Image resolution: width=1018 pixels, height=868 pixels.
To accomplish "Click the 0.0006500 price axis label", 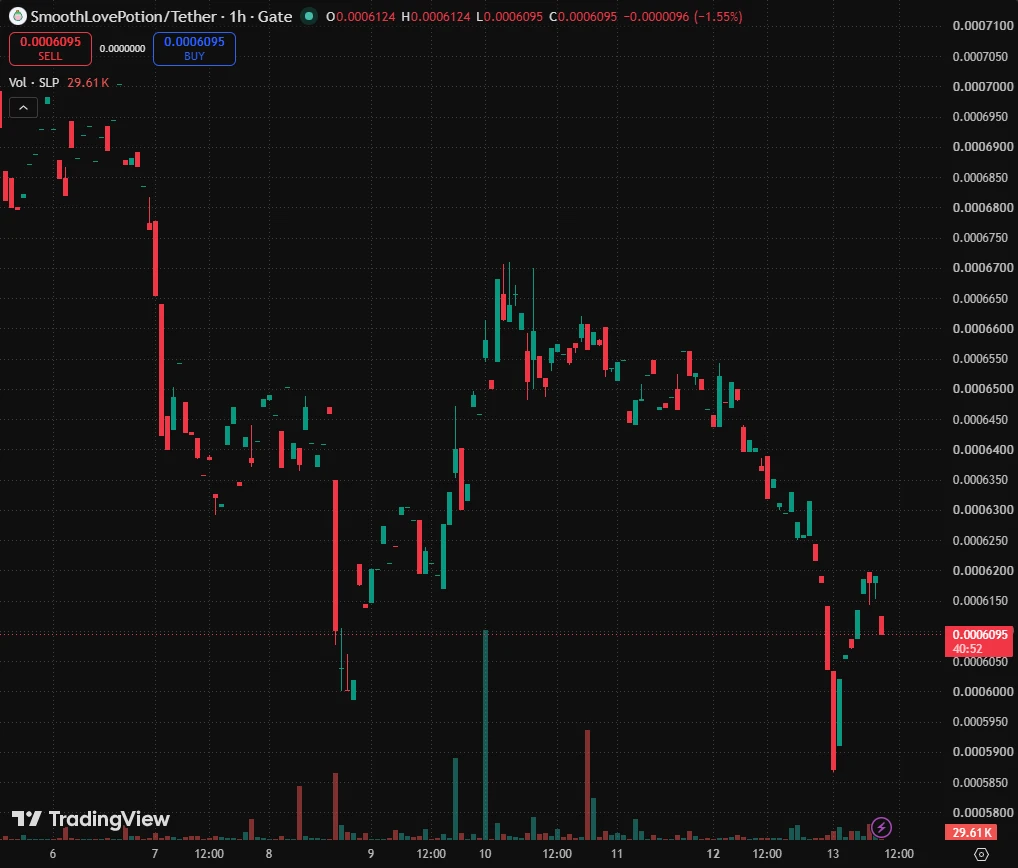I will [x=983, y=388].
